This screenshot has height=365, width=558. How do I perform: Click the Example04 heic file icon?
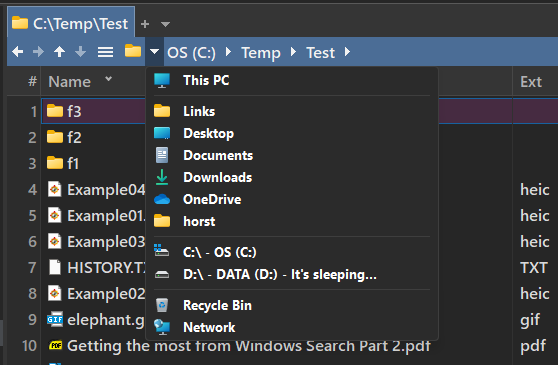(x=55, y=189)
